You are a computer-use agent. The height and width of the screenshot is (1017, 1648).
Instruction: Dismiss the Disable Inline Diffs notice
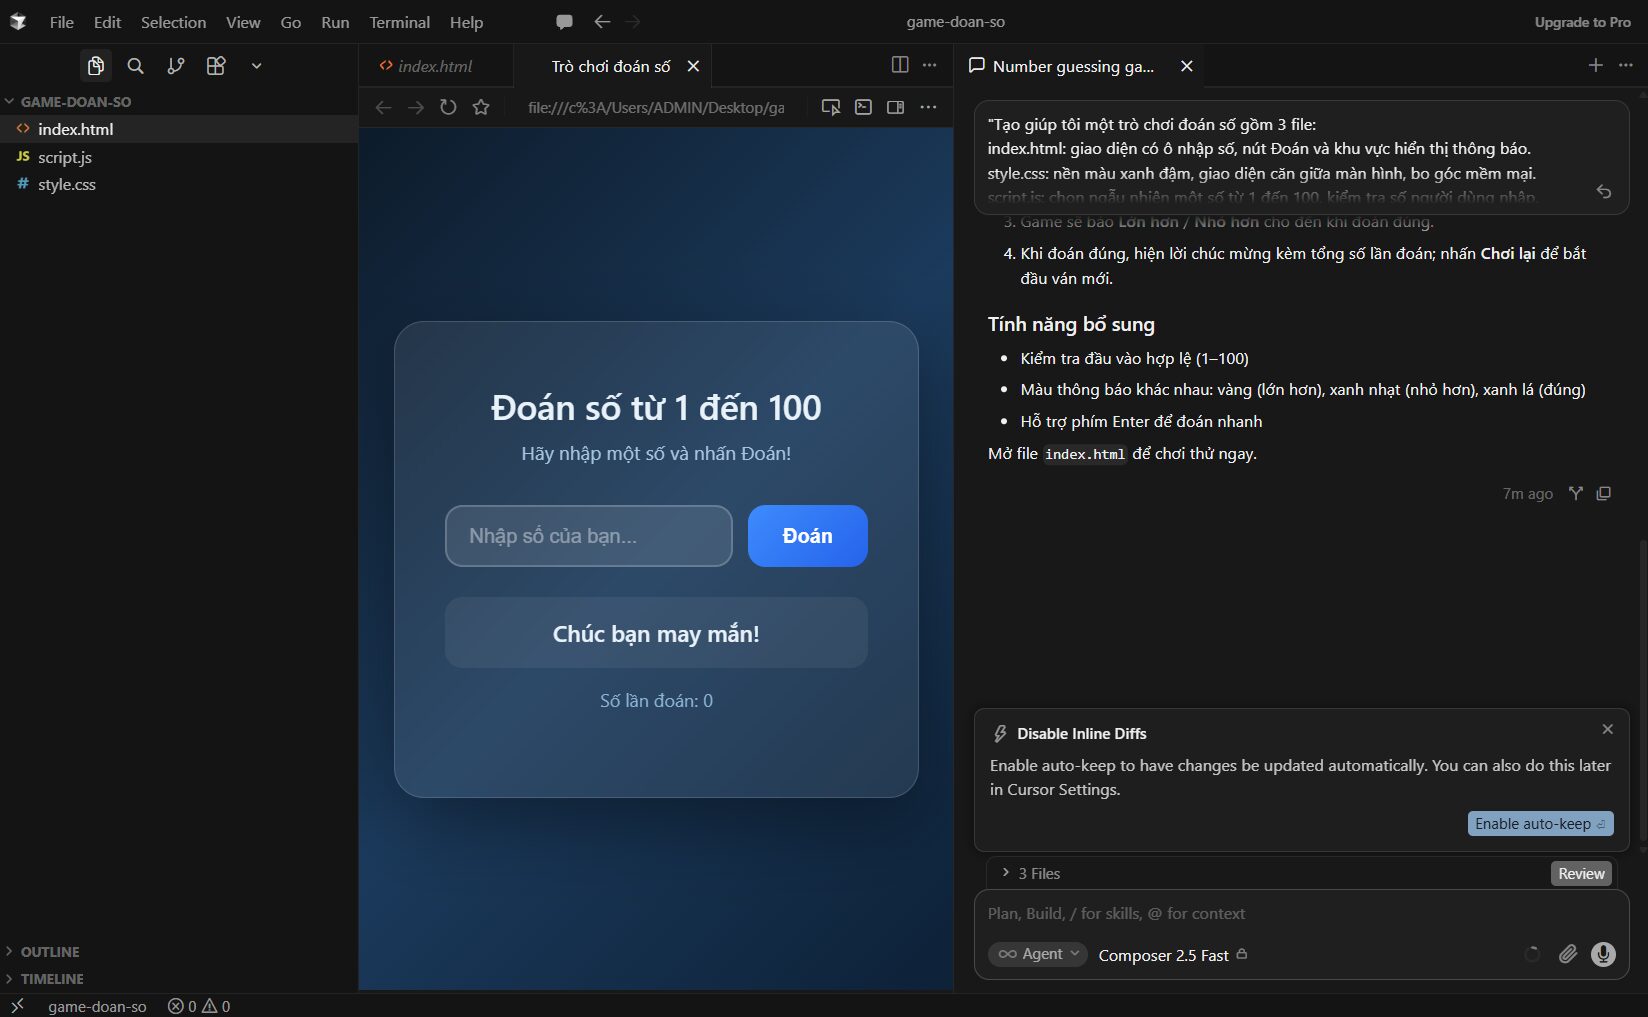(x=1608, y=729)
